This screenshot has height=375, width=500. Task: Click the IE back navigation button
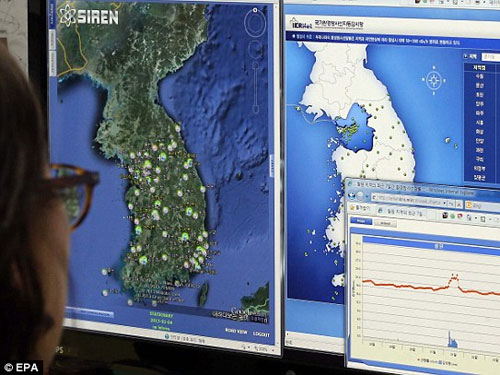coord(351,196)
